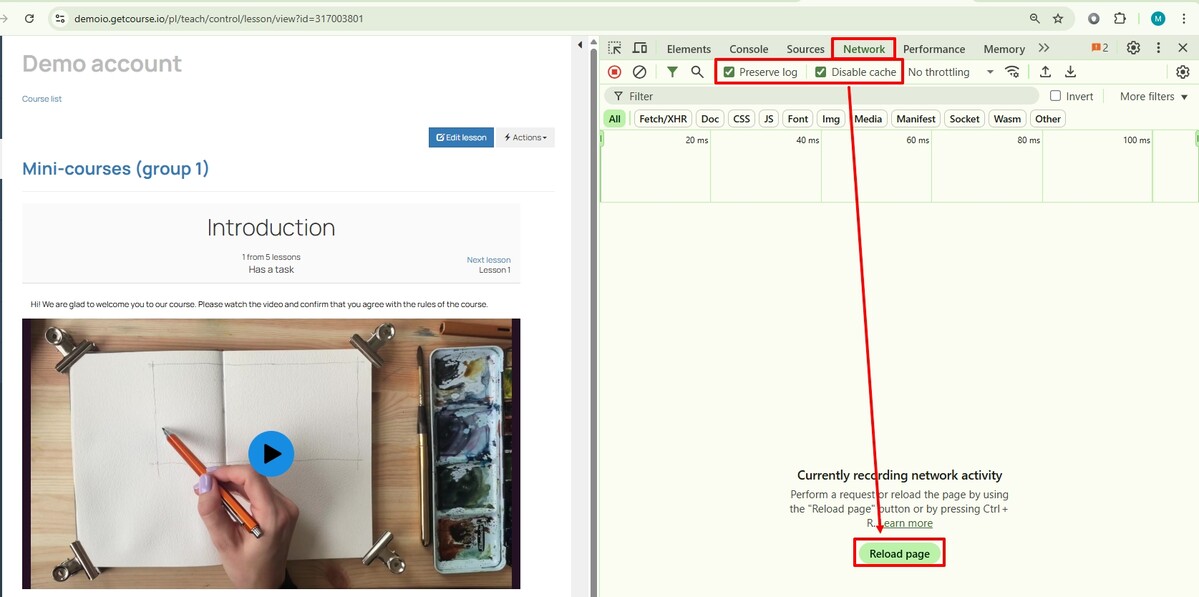Click the export HAR download icon
The height and width of the screenshot is (597, 1199).
pyautogui.click(x=1070, y=72)
